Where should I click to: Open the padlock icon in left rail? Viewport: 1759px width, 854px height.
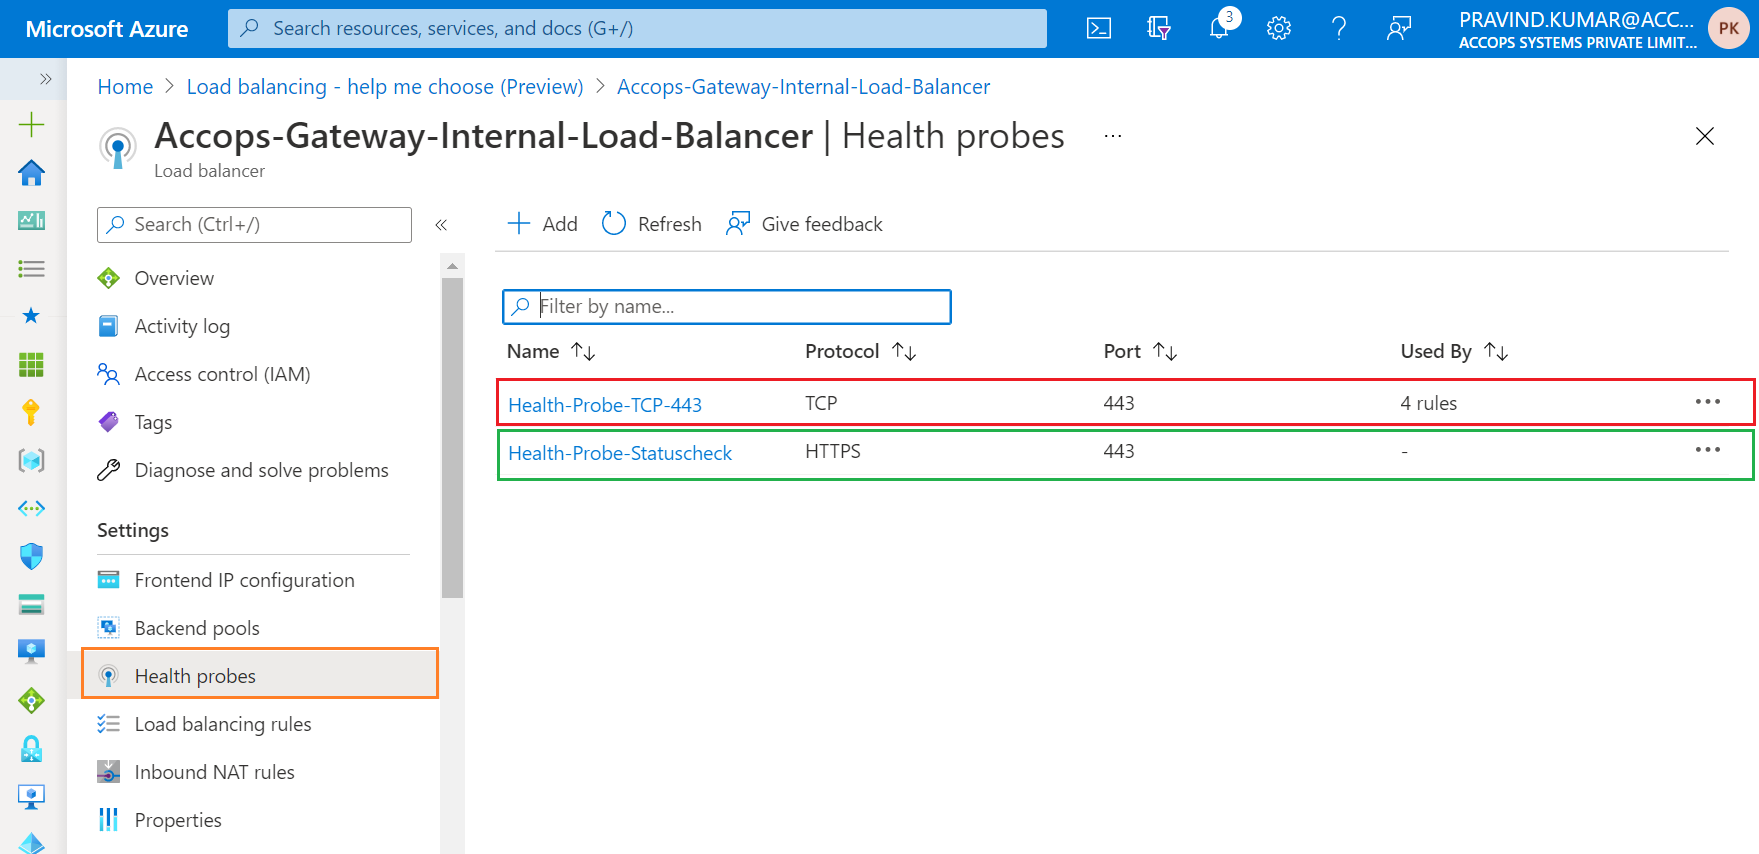[x=31, y=748]
